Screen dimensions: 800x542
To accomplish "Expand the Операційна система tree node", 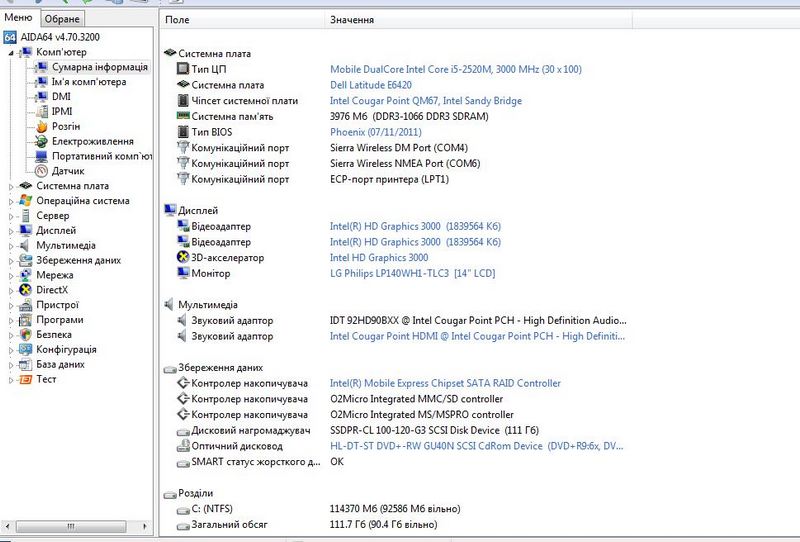I will point(12,201).
